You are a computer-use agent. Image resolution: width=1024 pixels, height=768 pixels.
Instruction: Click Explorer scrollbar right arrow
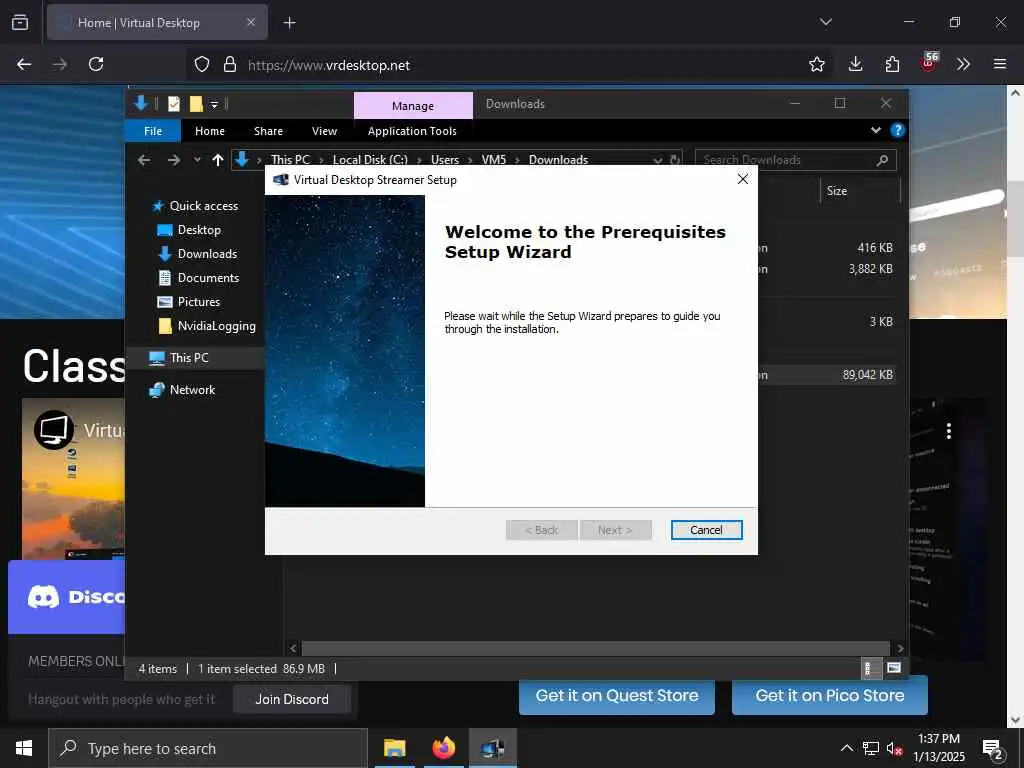click(900, 648)
